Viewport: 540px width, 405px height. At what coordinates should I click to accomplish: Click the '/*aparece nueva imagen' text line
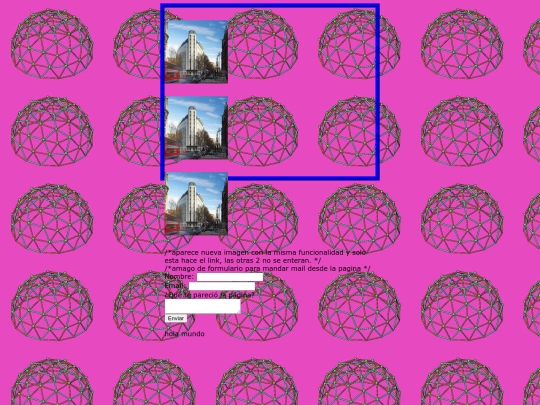tap(265, 252)
